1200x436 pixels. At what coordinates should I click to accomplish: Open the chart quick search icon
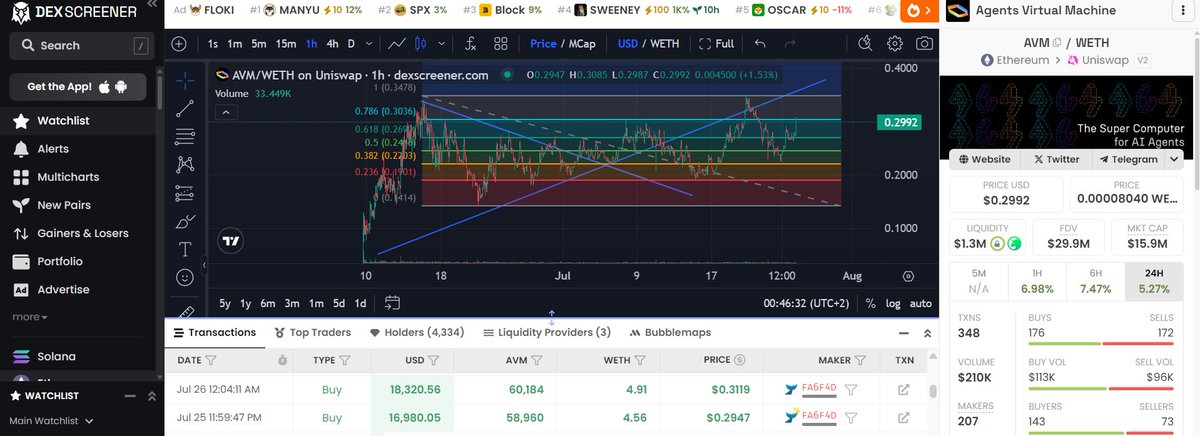[866, 44]
